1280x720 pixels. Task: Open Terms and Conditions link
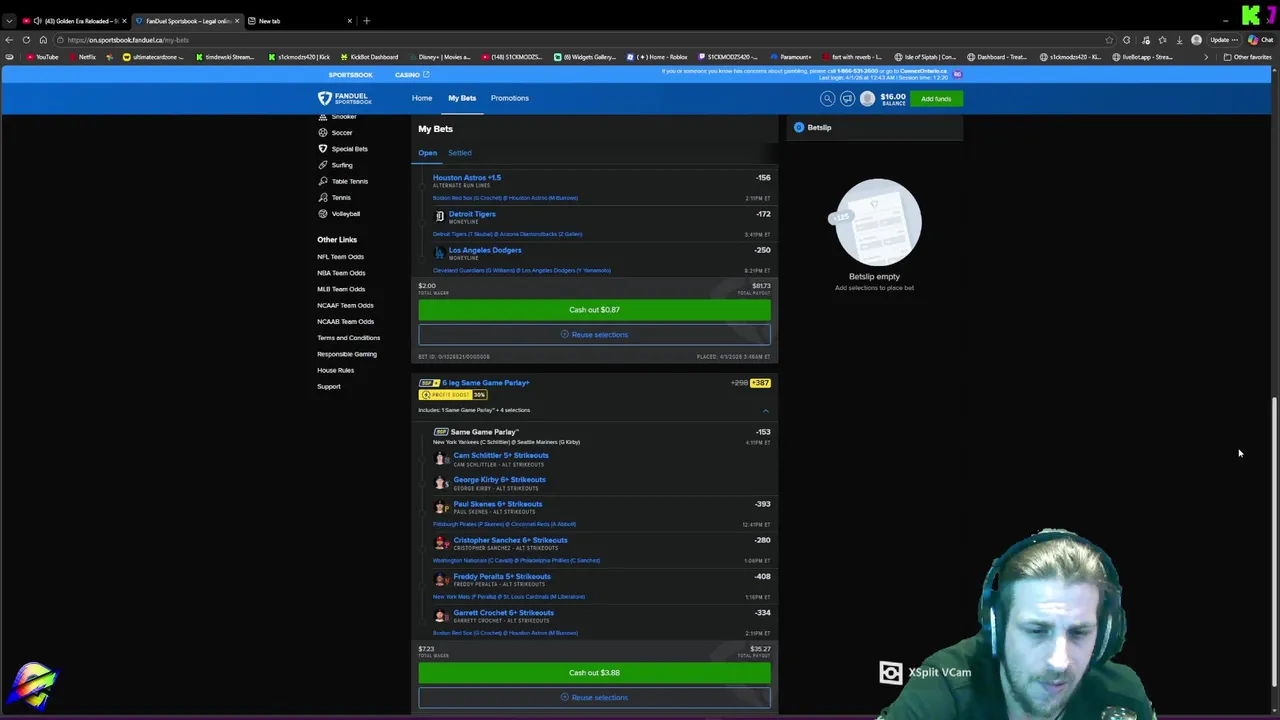[349, 338]
